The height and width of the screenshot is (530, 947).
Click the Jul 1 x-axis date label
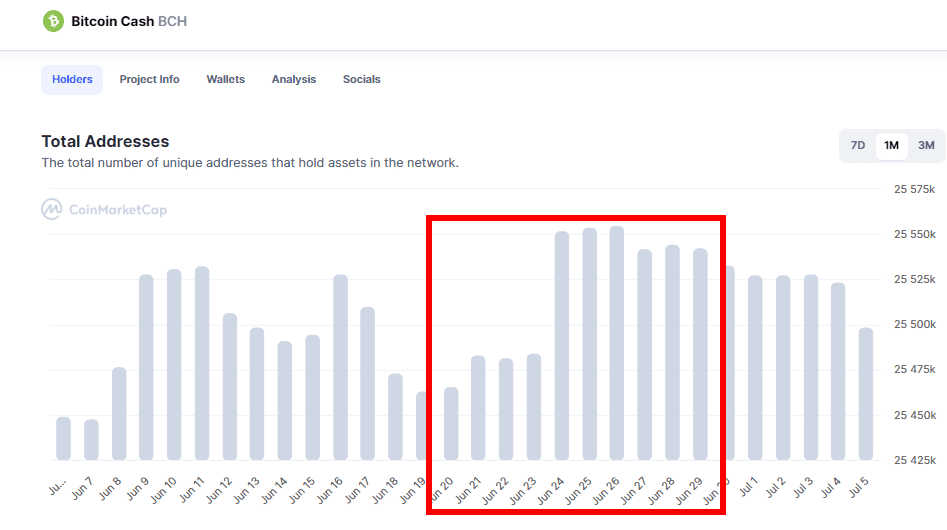click(748, 487)
